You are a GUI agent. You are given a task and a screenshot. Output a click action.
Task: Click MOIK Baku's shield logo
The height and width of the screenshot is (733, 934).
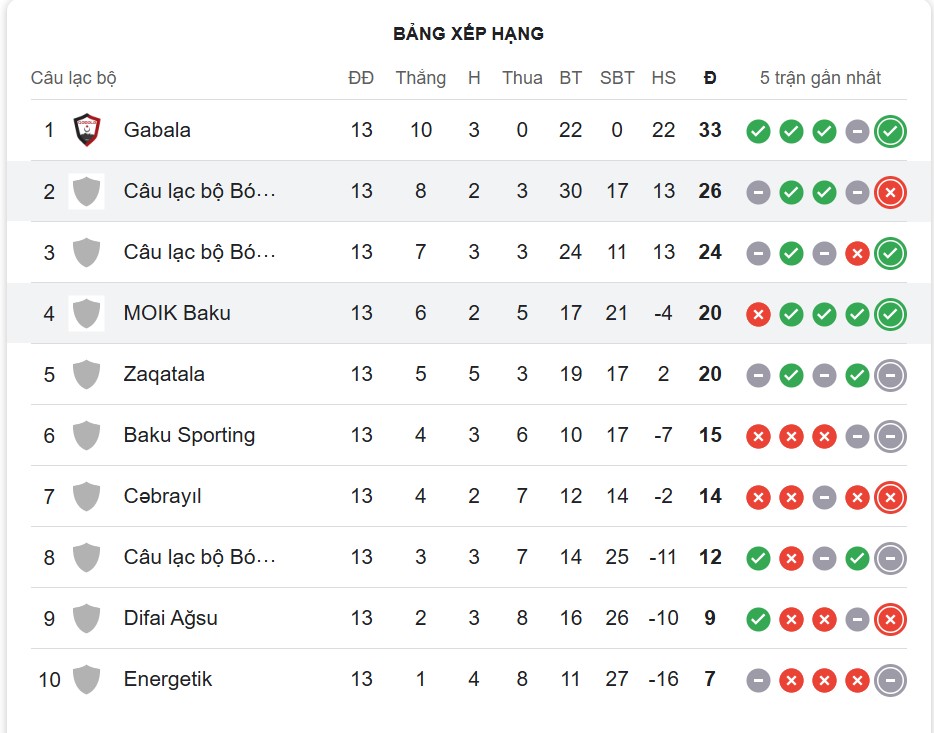point(87,313)
